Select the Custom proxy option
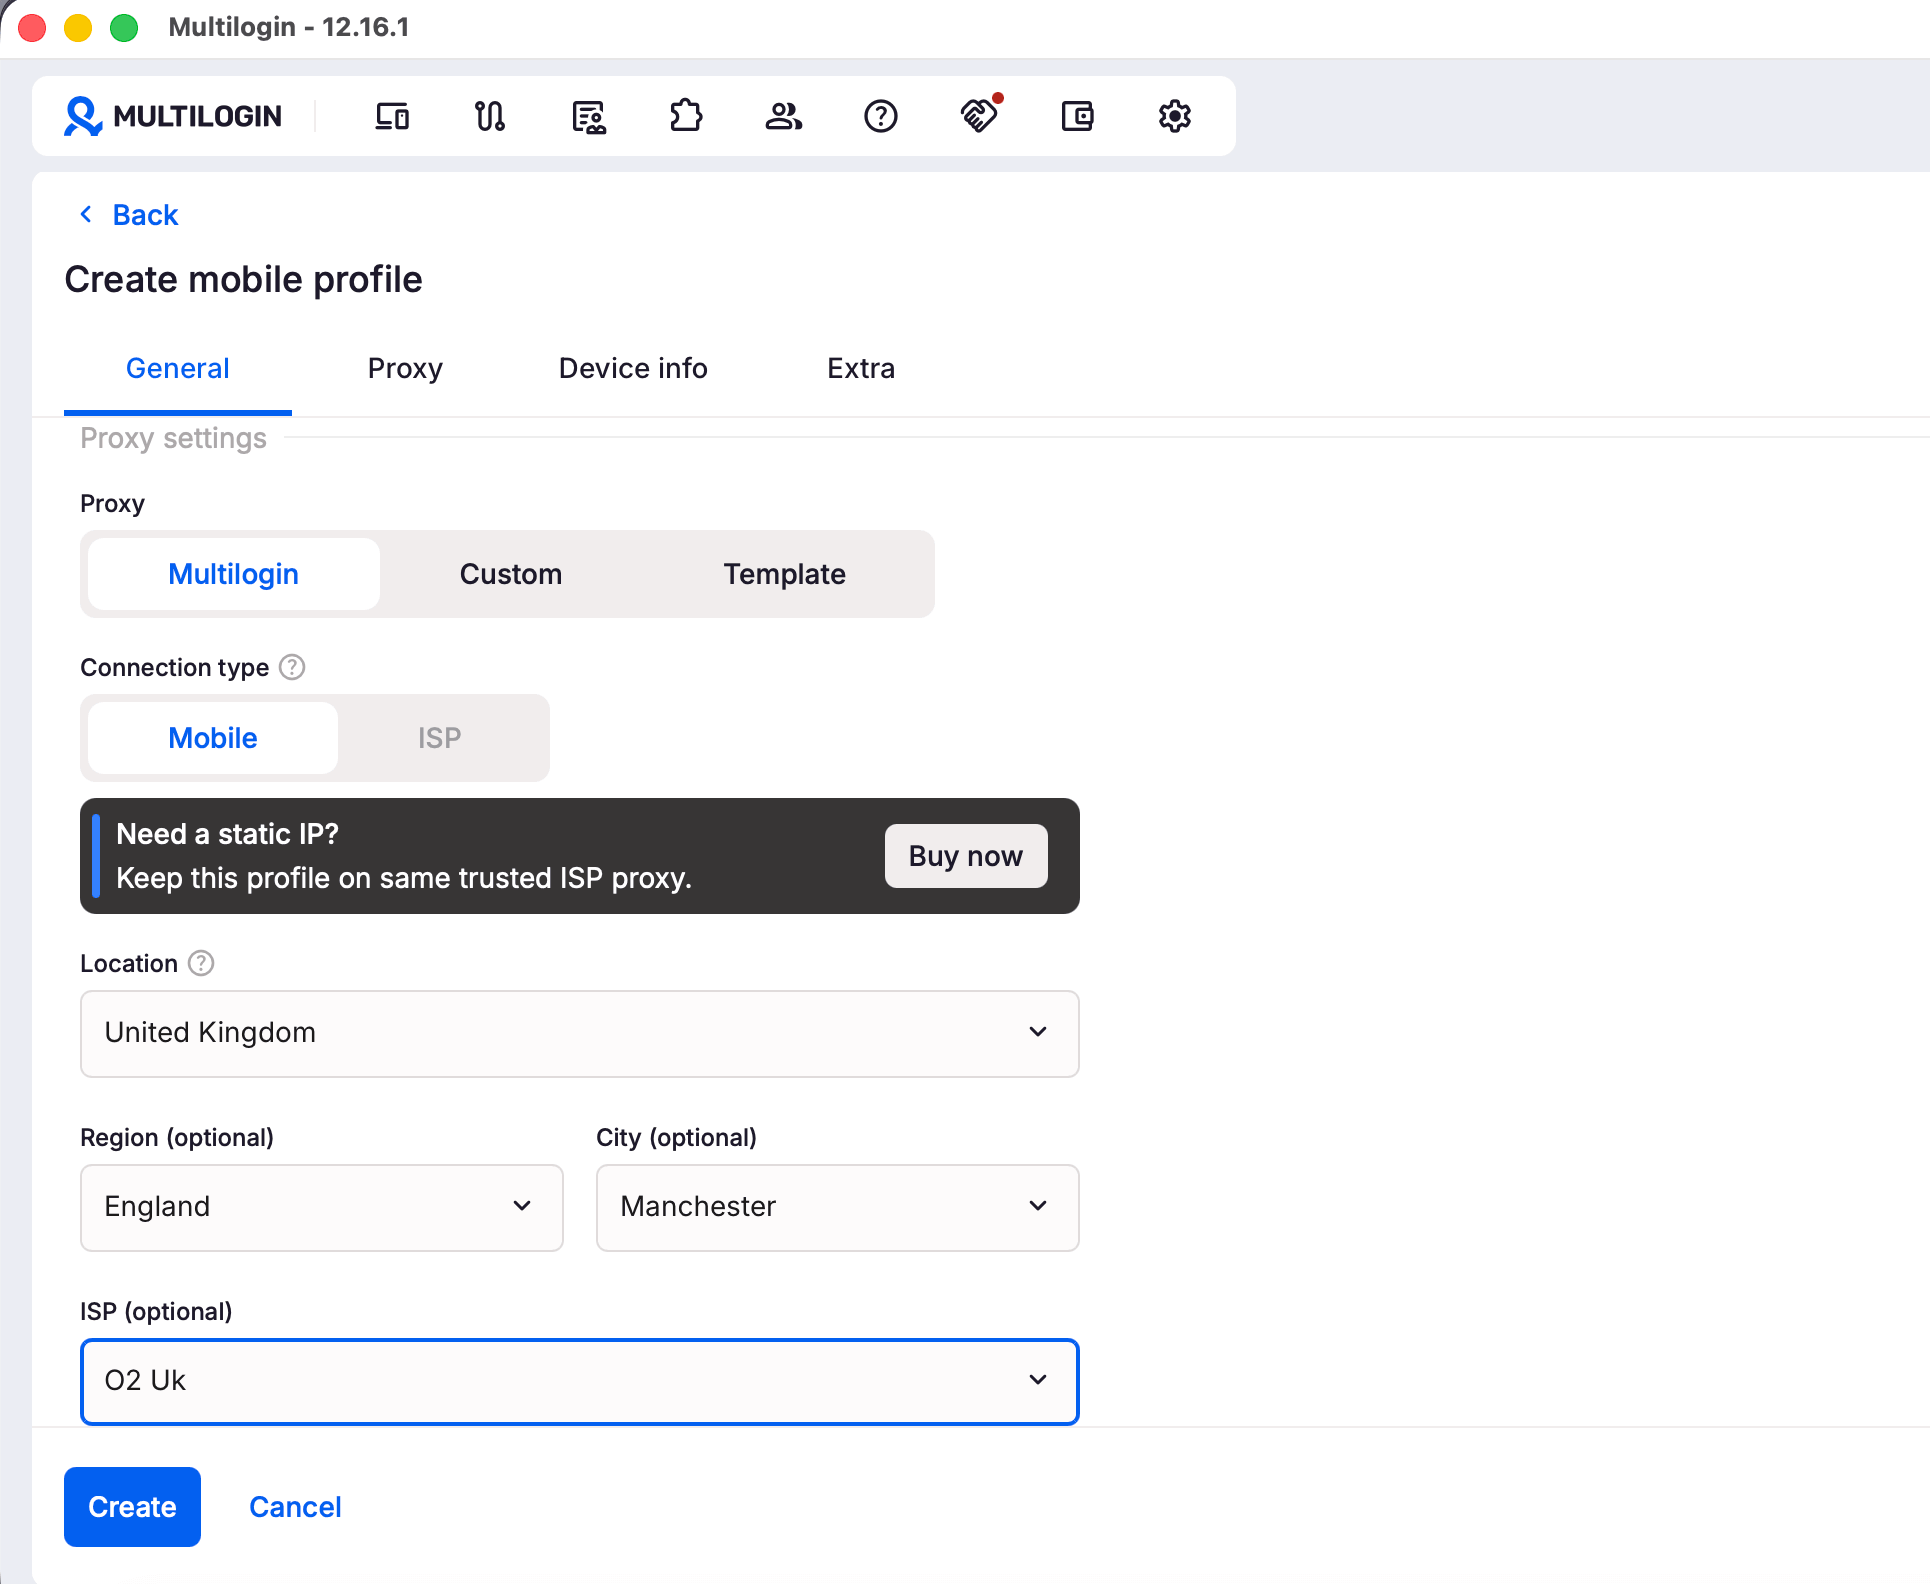 coord(511,574)
